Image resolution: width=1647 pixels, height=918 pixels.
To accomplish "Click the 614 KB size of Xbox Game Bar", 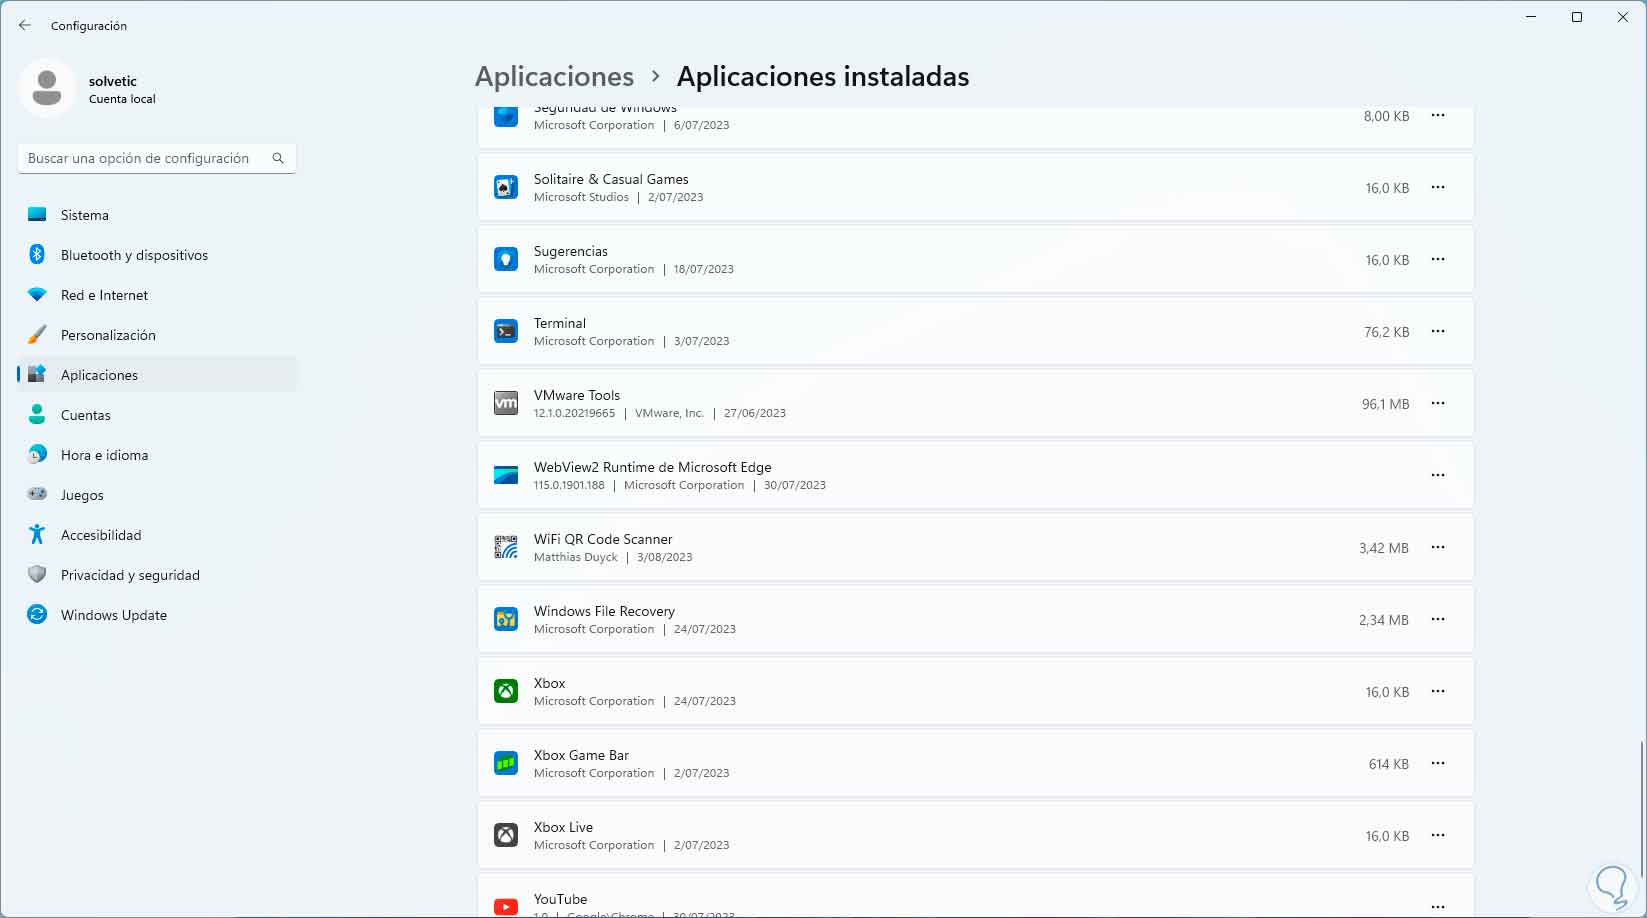I will coord(1389,764).
